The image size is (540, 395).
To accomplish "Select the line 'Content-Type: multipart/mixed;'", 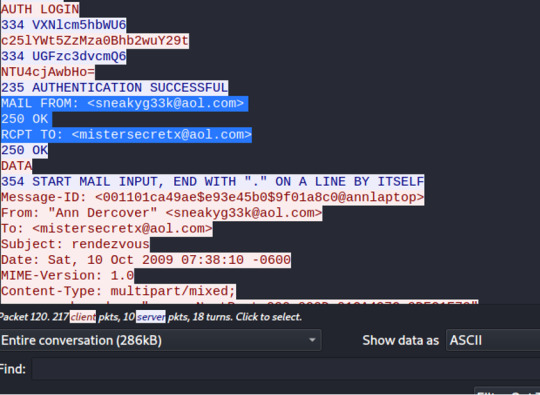I will pos(118,291).
